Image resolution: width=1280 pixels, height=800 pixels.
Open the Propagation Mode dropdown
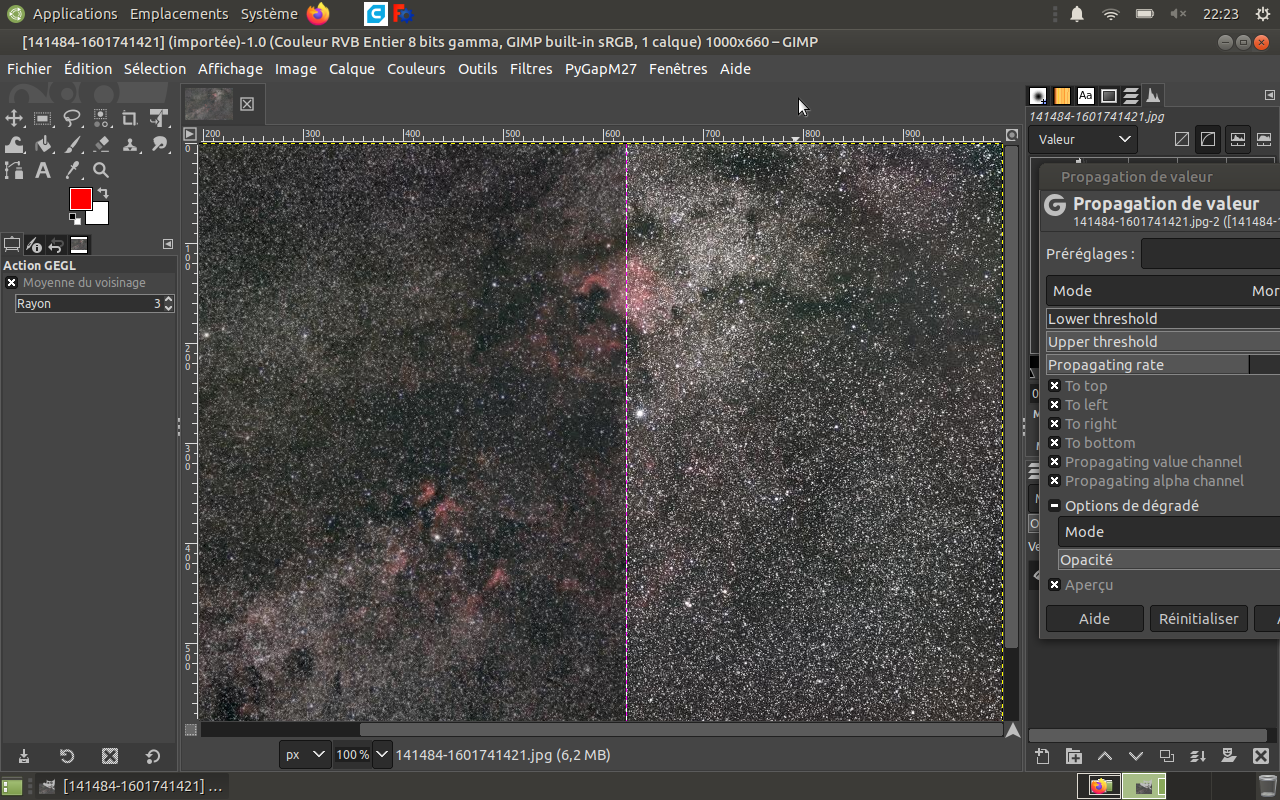coord(1163,291)
